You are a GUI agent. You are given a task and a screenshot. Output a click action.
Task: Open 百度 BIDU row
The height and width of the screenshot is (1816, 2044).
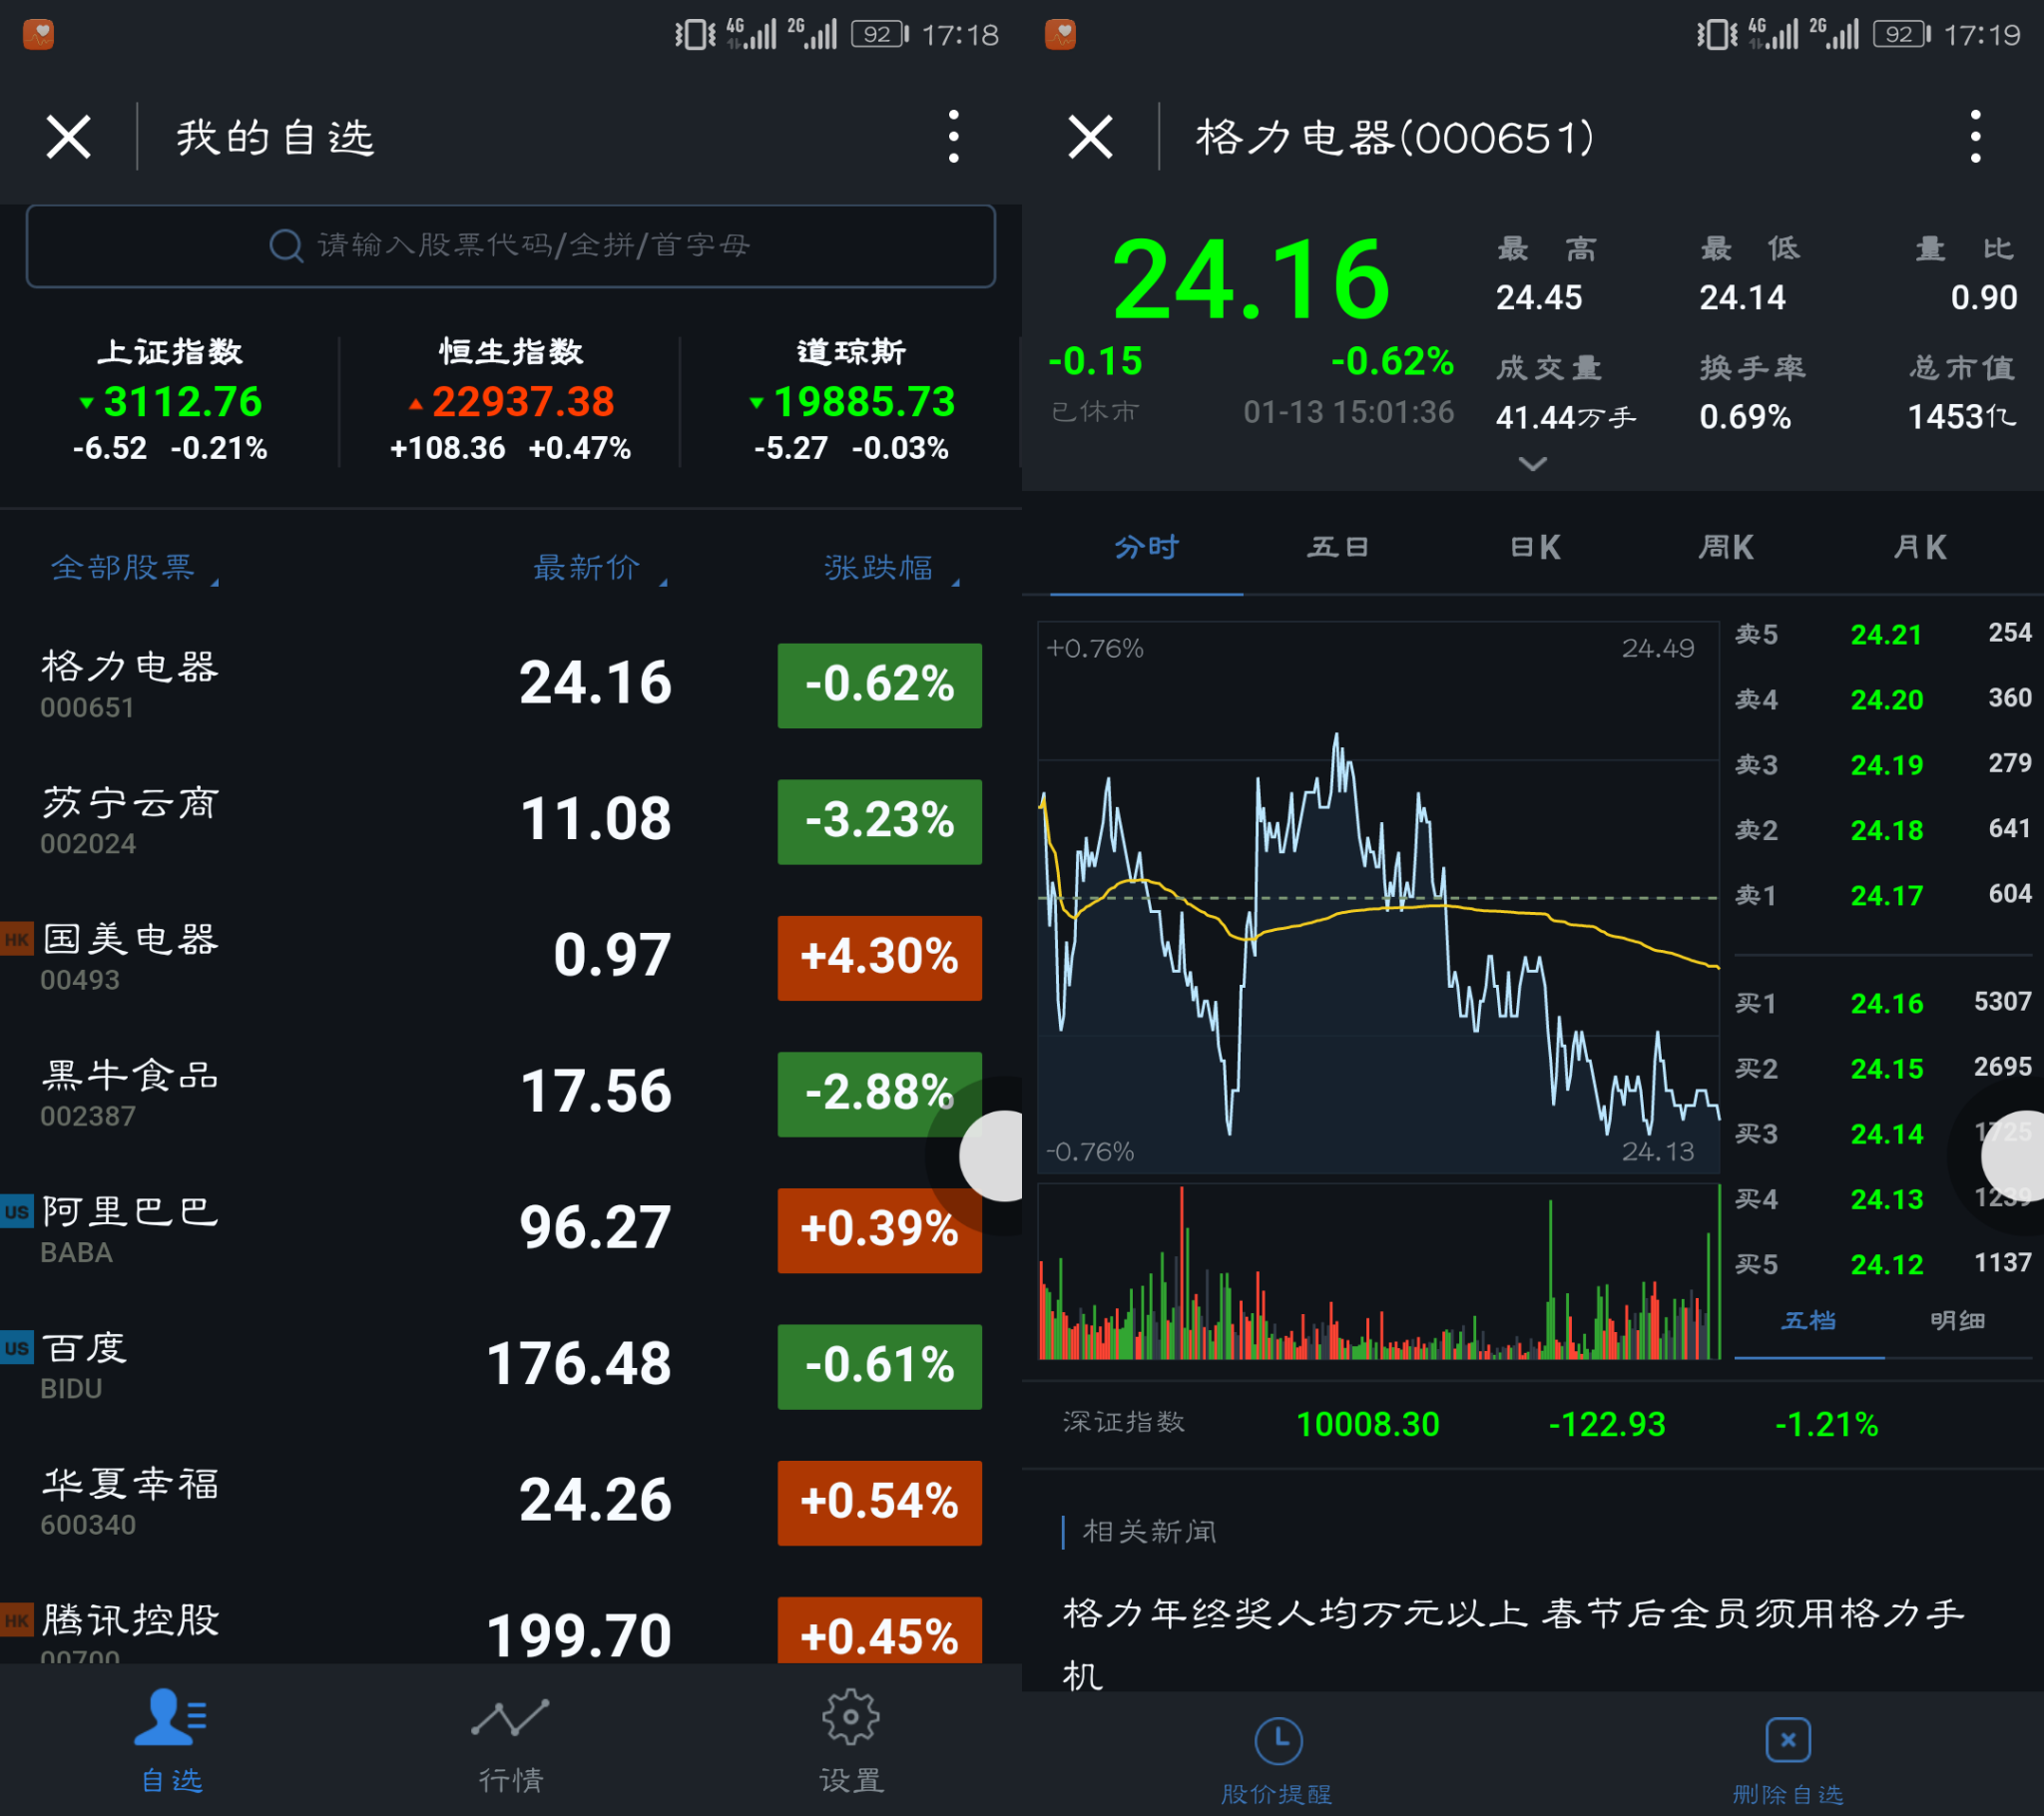[x=511, y=1365]
